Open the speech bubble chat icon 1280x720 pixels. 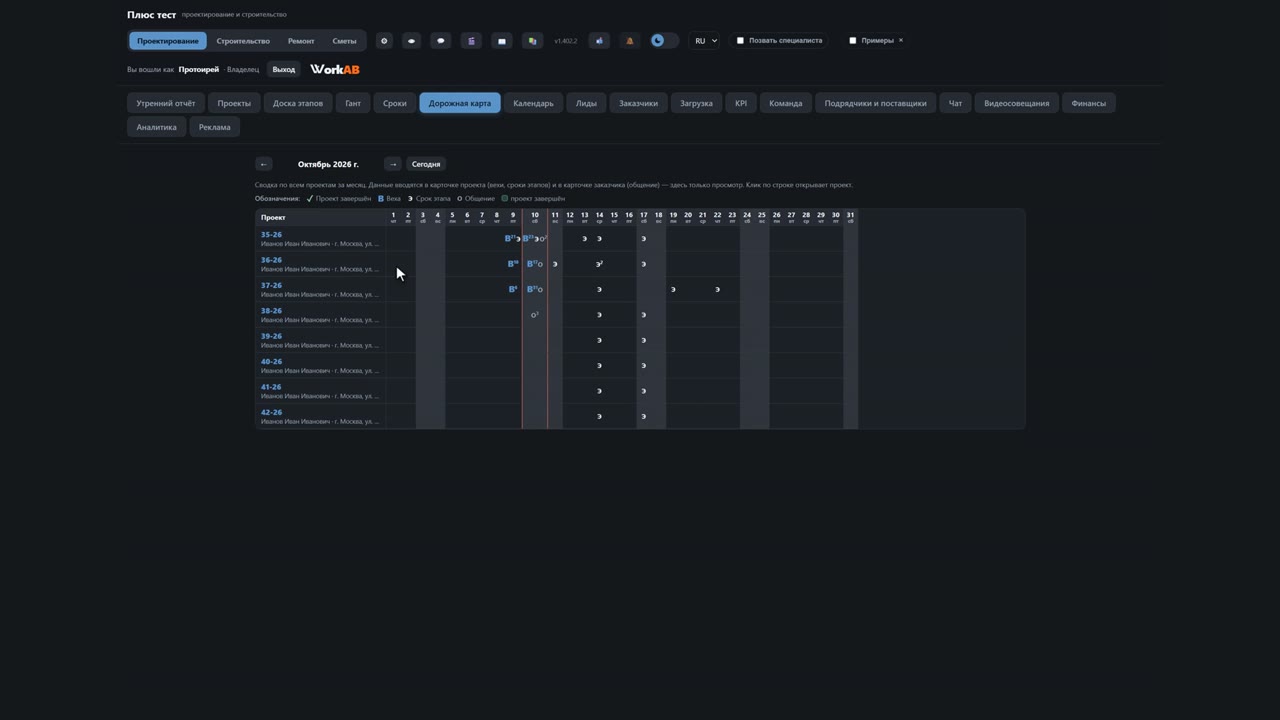click(x=441, y=41)
